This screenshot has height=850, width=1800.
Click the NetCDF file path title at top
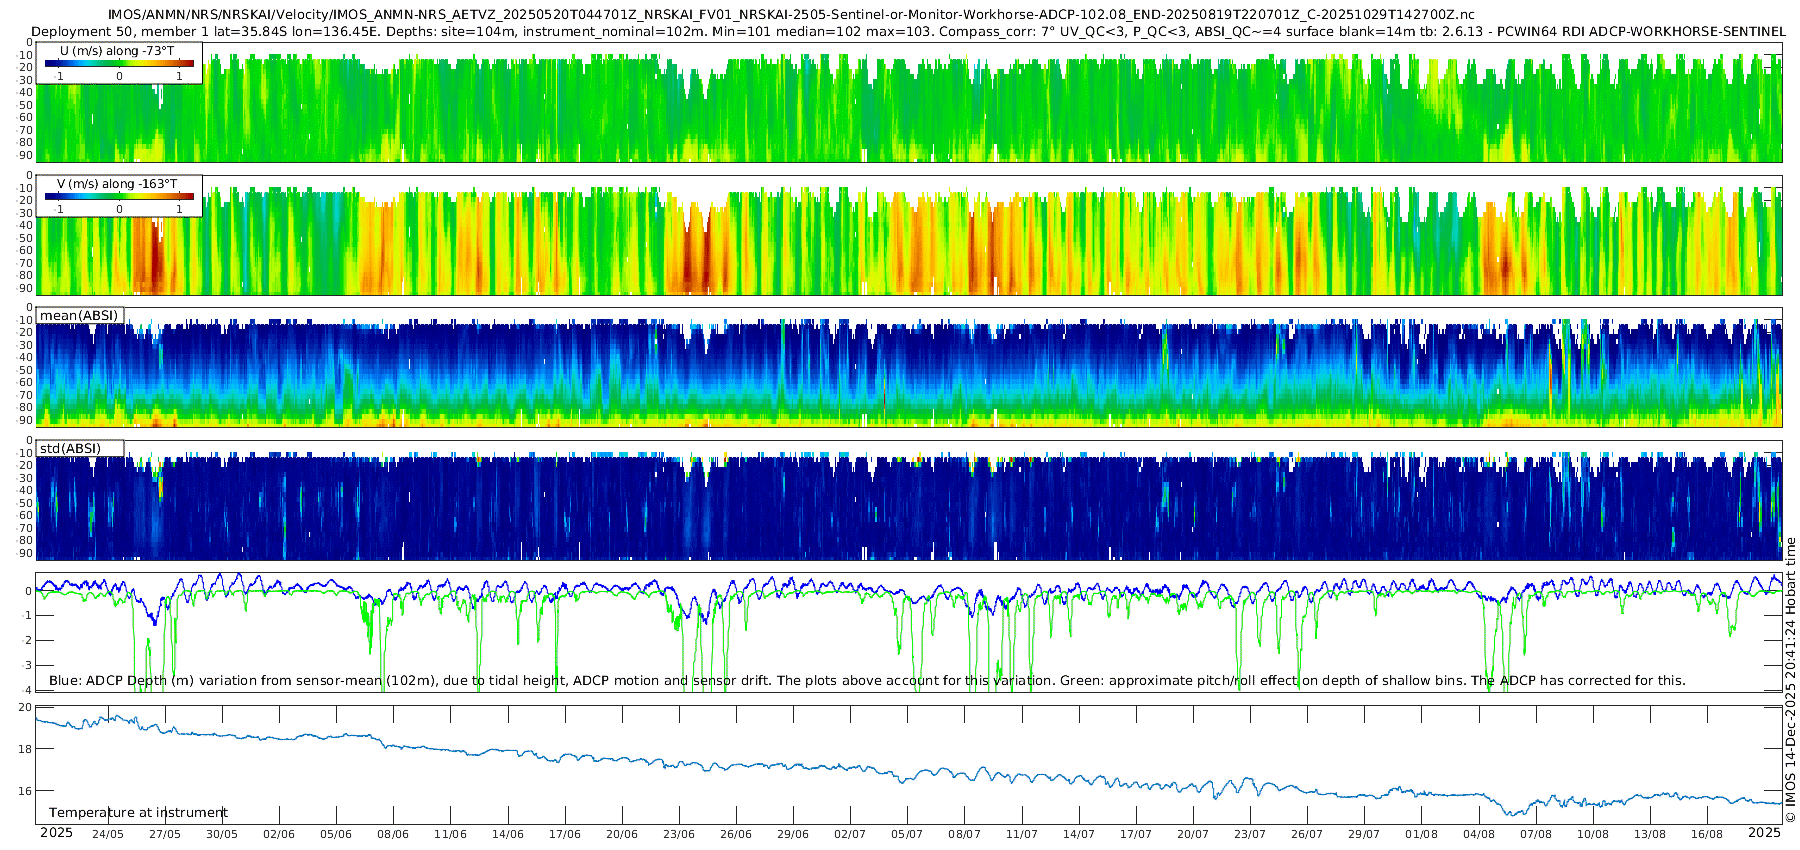pos(790,15)
